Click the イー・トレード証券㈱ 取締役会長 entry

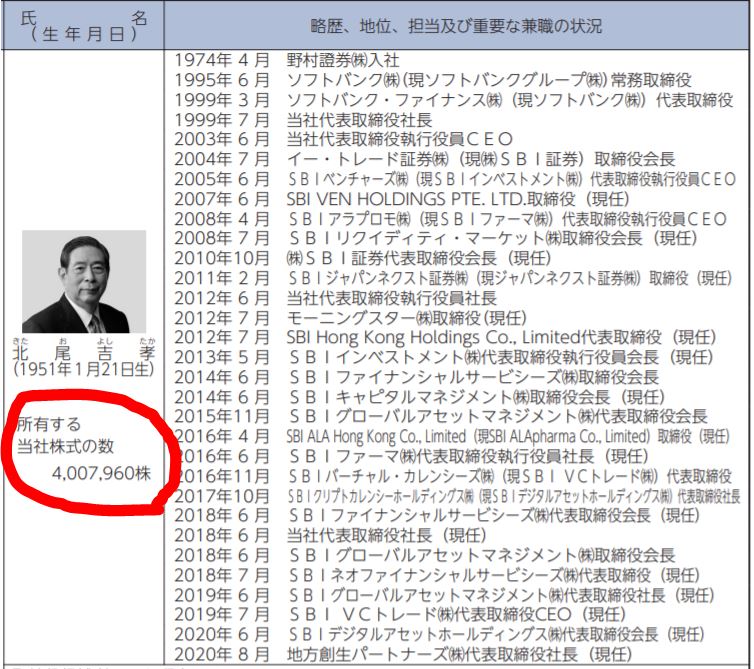click(x=481, y=159)
